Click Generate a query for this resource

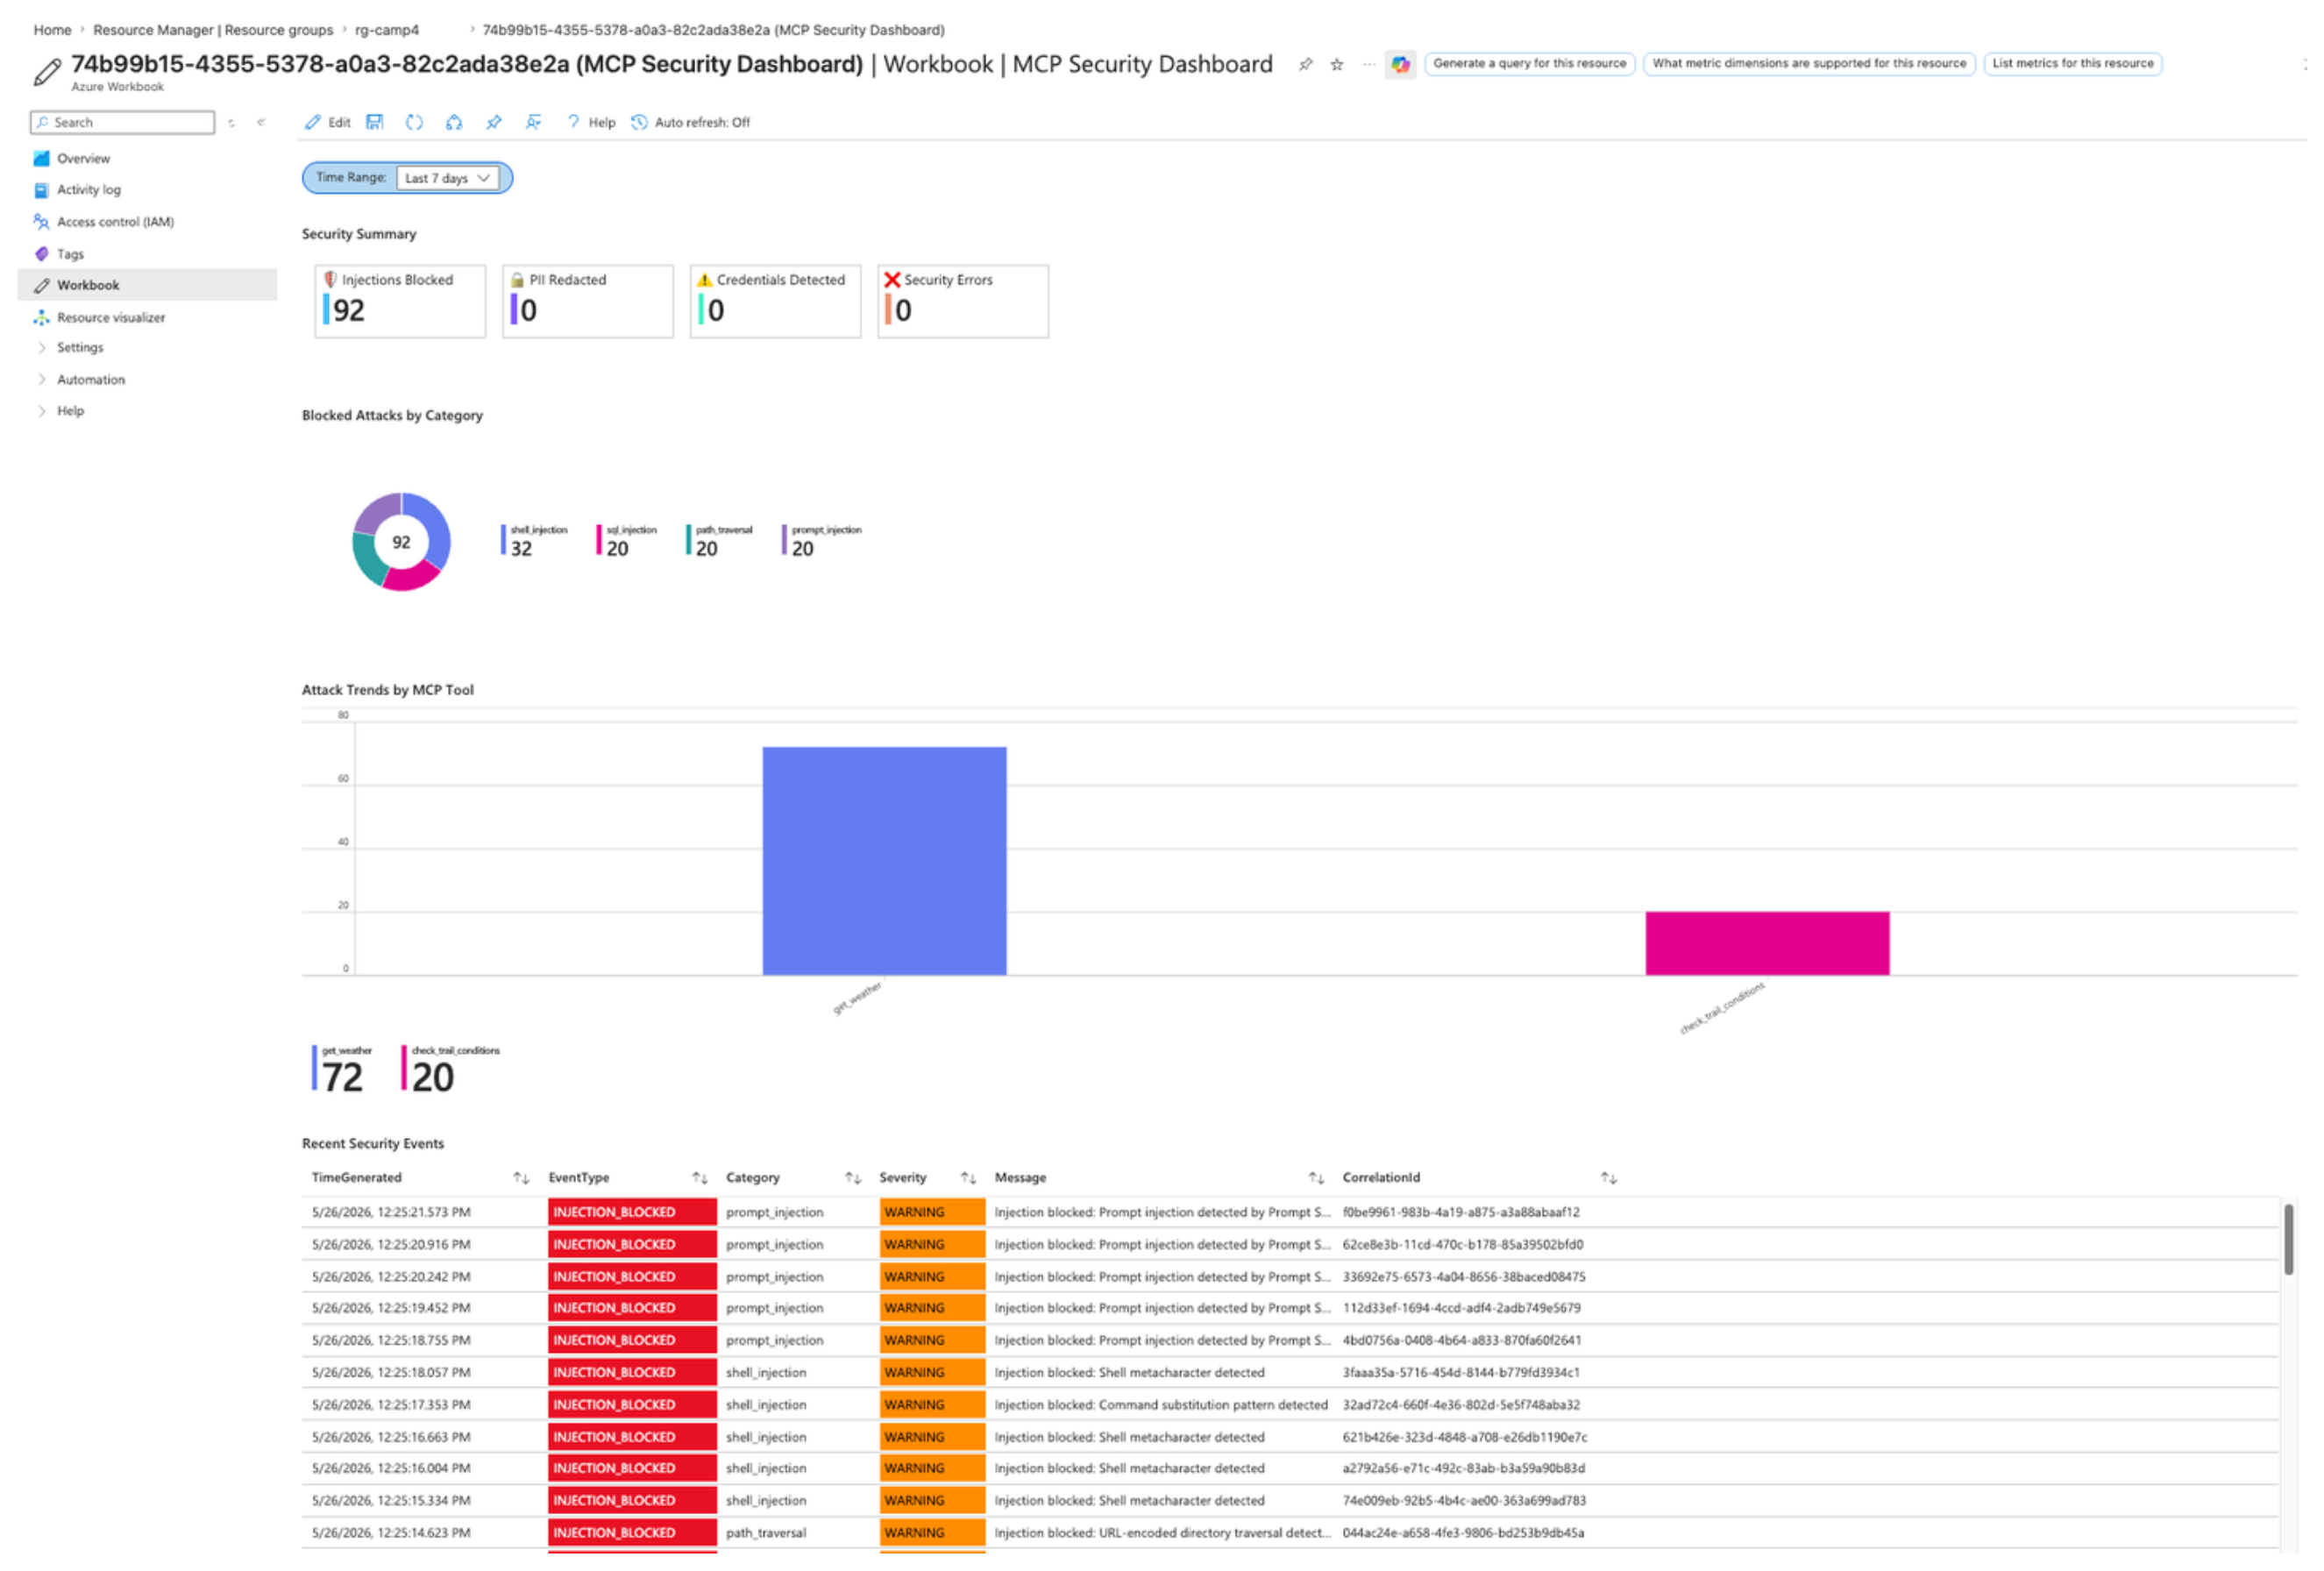1529,63
